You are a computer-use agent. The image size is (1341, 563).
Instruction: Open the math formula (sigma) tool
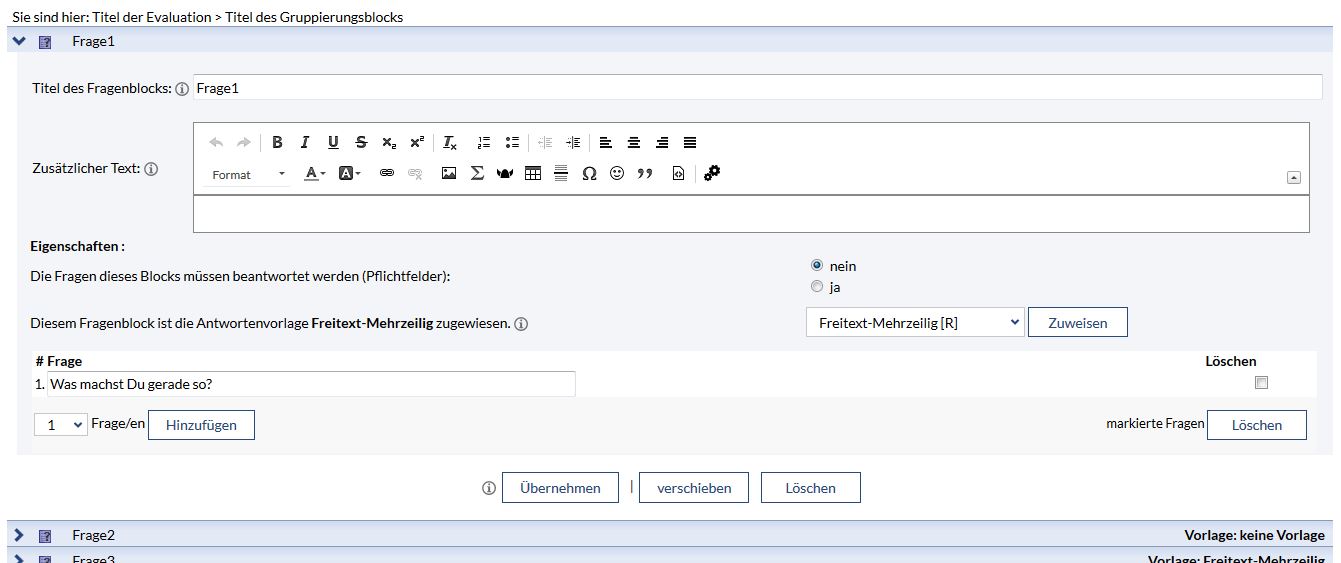[477, 174]
